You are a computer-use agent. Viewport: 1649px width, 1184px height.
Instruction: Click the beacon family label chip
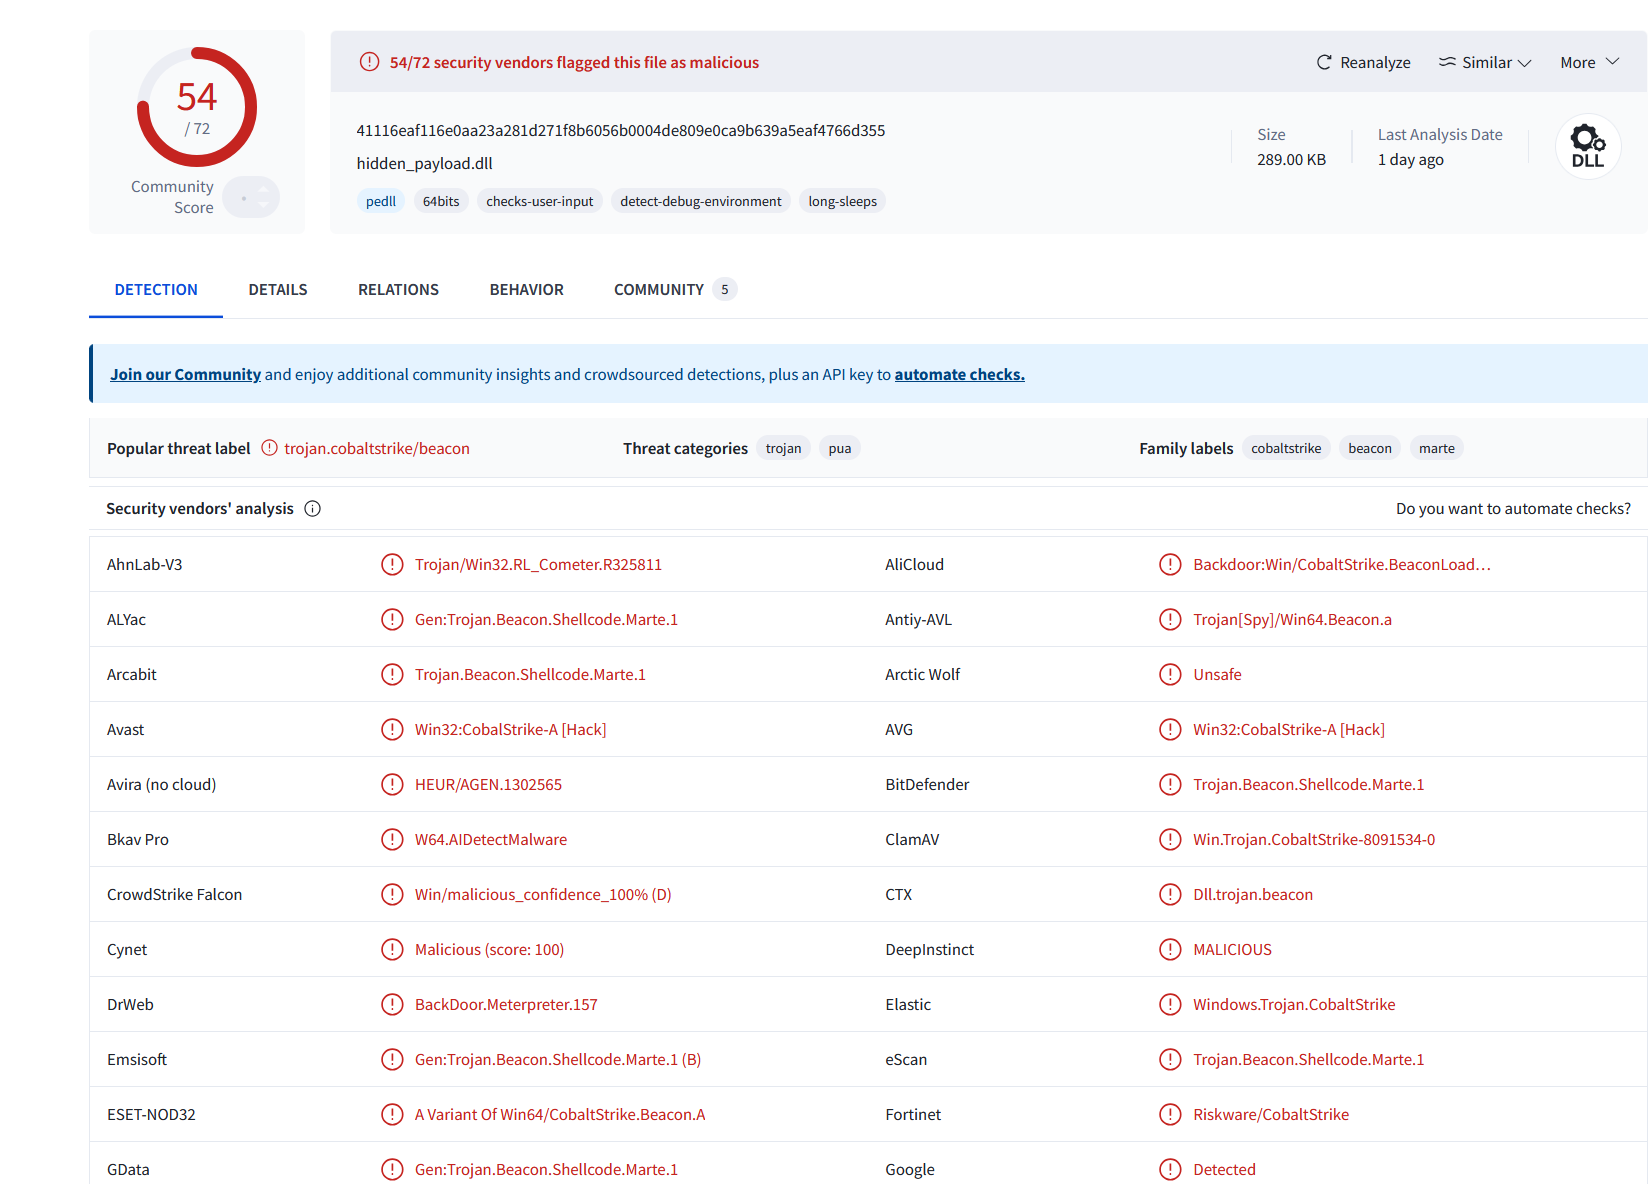point(1370,448)
